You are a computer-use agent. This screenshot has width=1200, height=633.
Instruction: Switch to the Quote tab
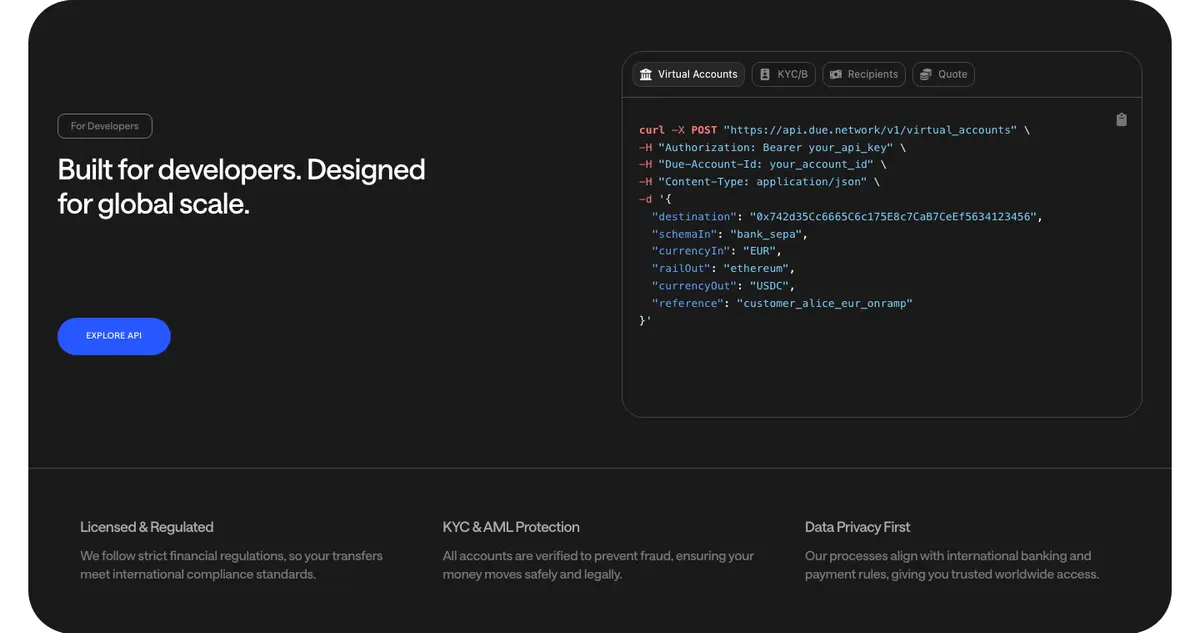[x=943, y=75]
